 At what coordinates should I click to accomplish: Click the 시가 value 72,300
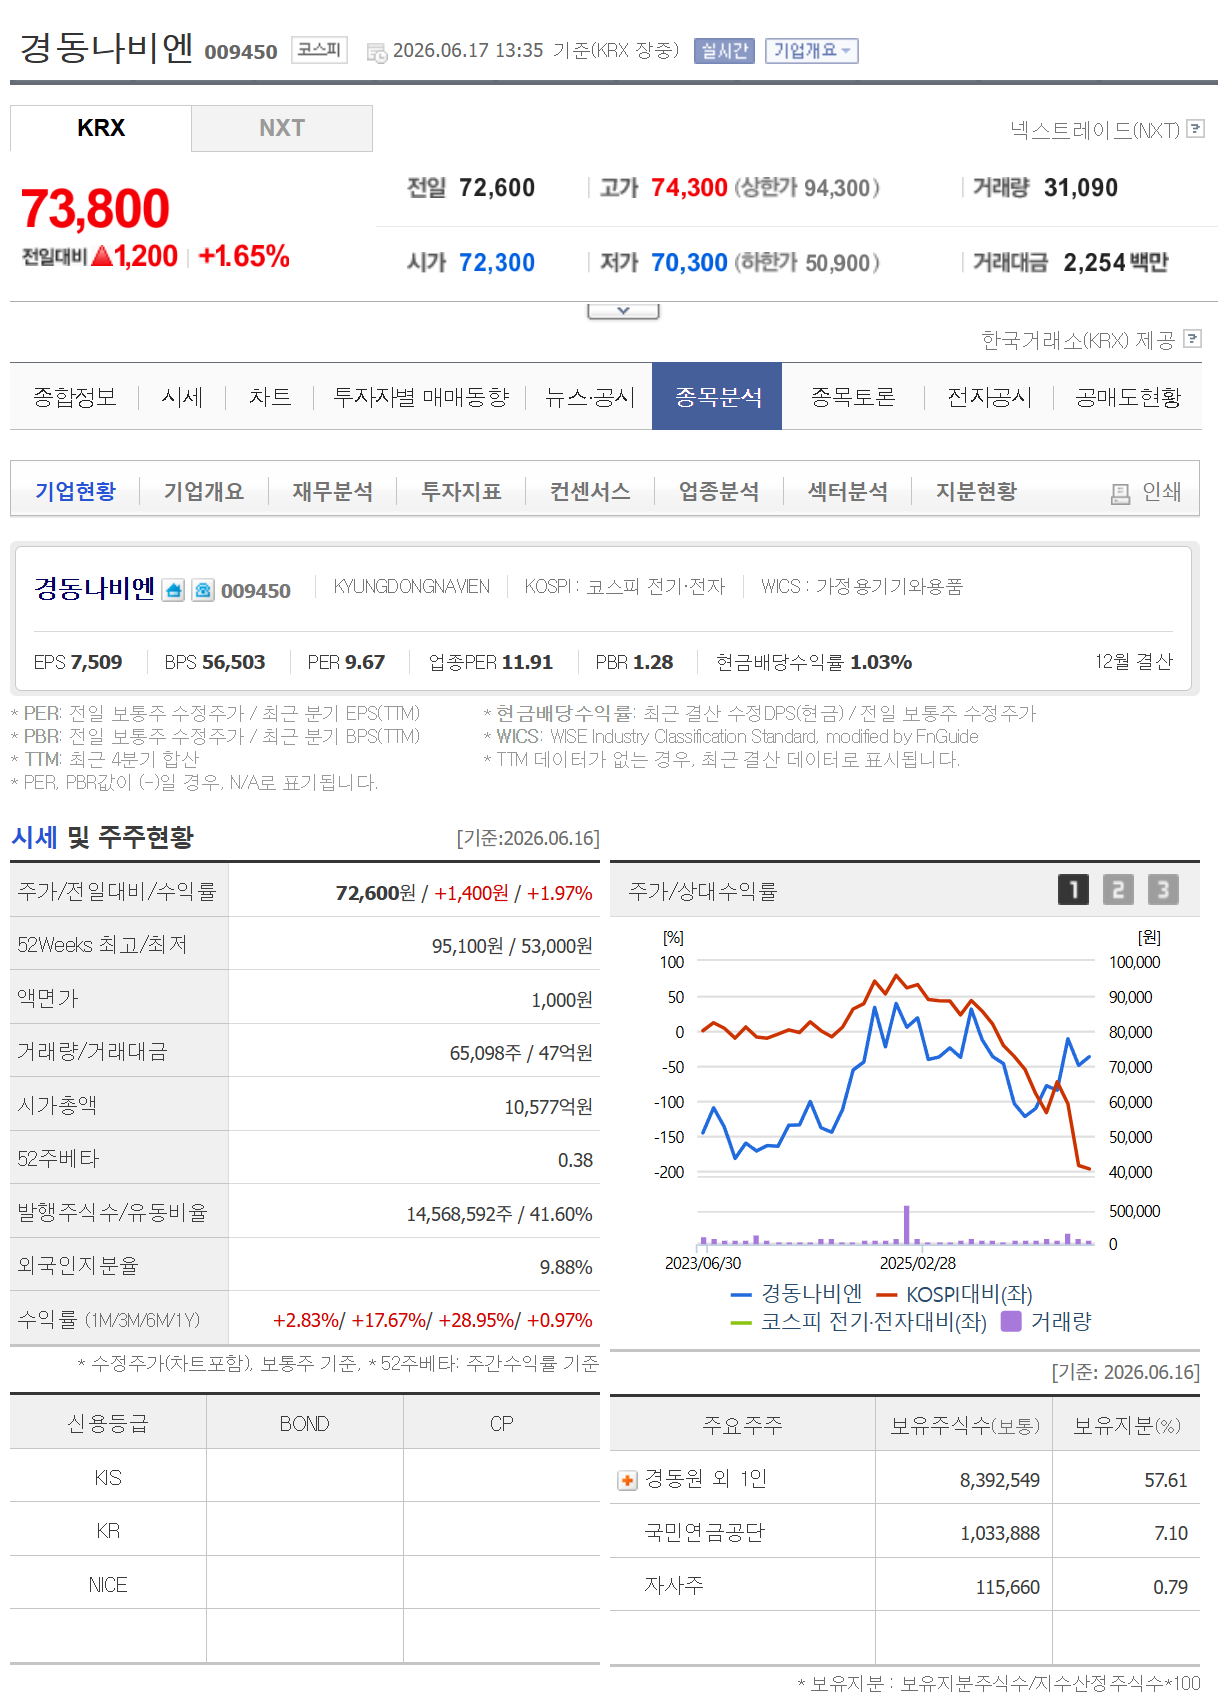[497, 263]
